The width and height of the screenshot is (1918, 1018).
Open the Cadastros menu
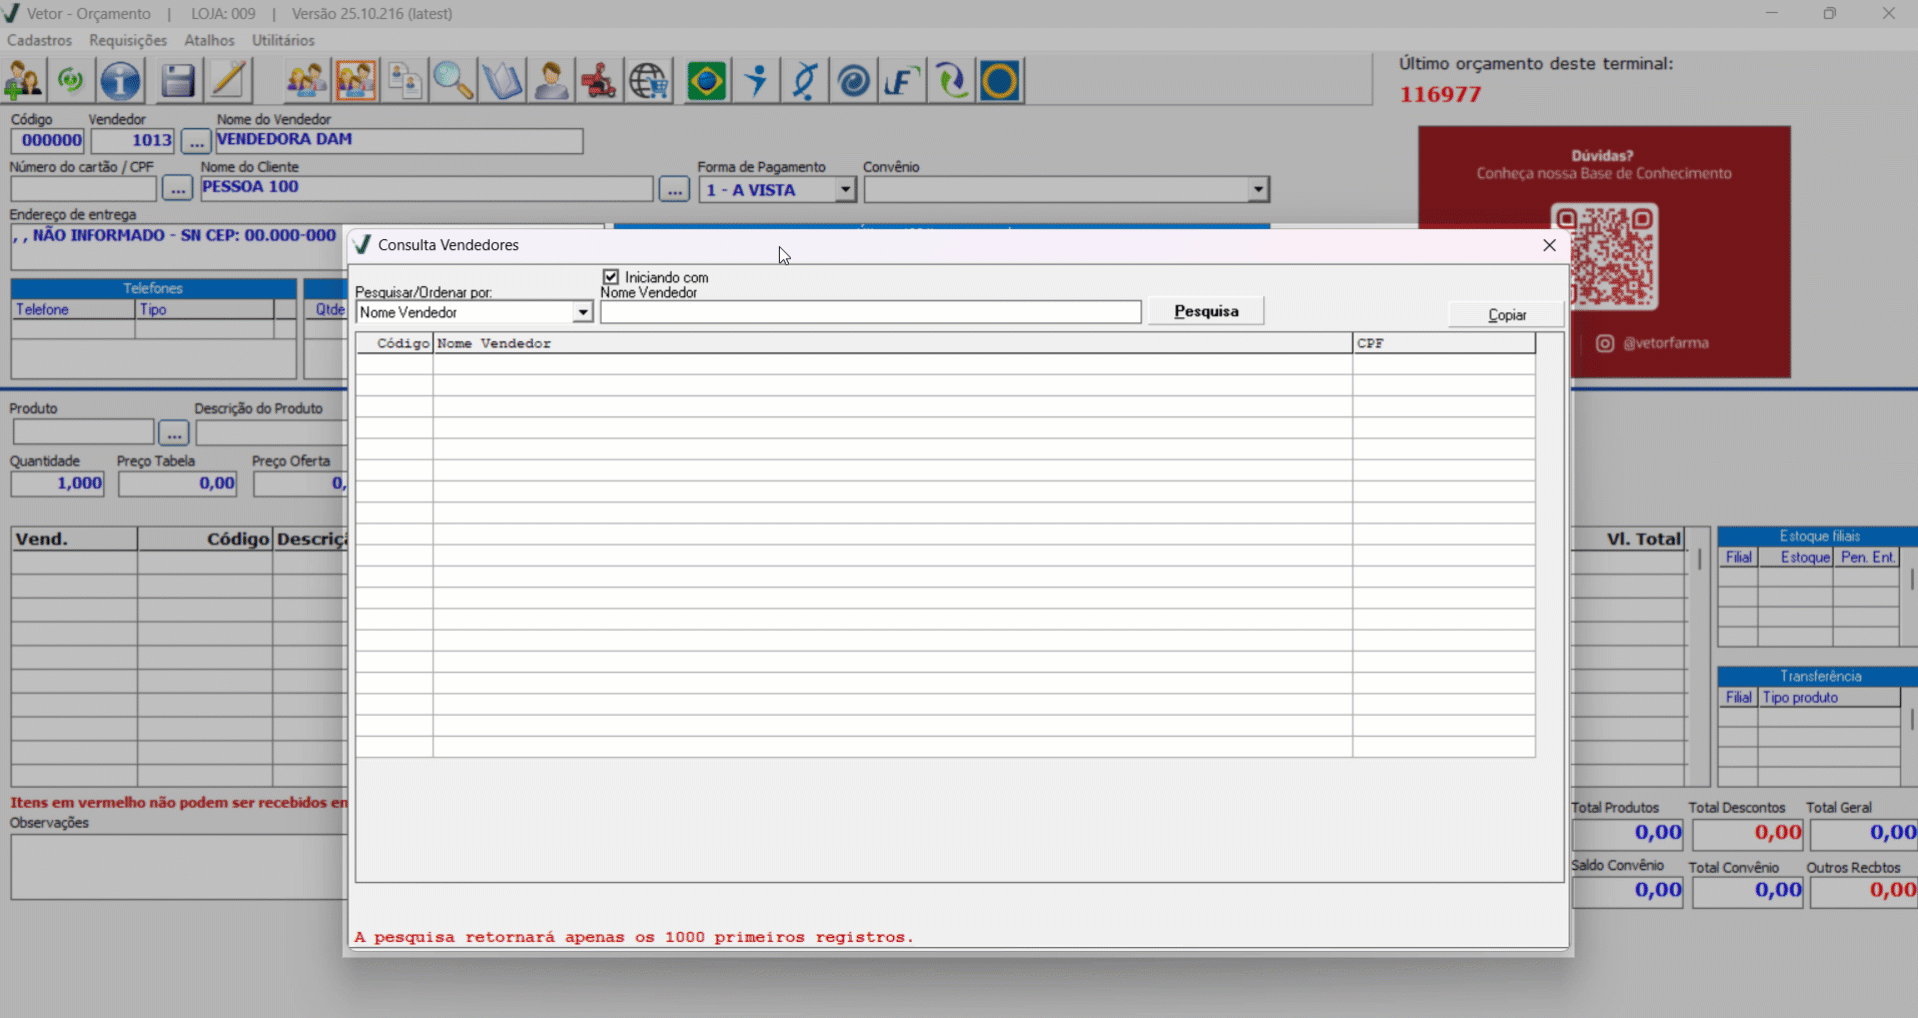(39, 40)
